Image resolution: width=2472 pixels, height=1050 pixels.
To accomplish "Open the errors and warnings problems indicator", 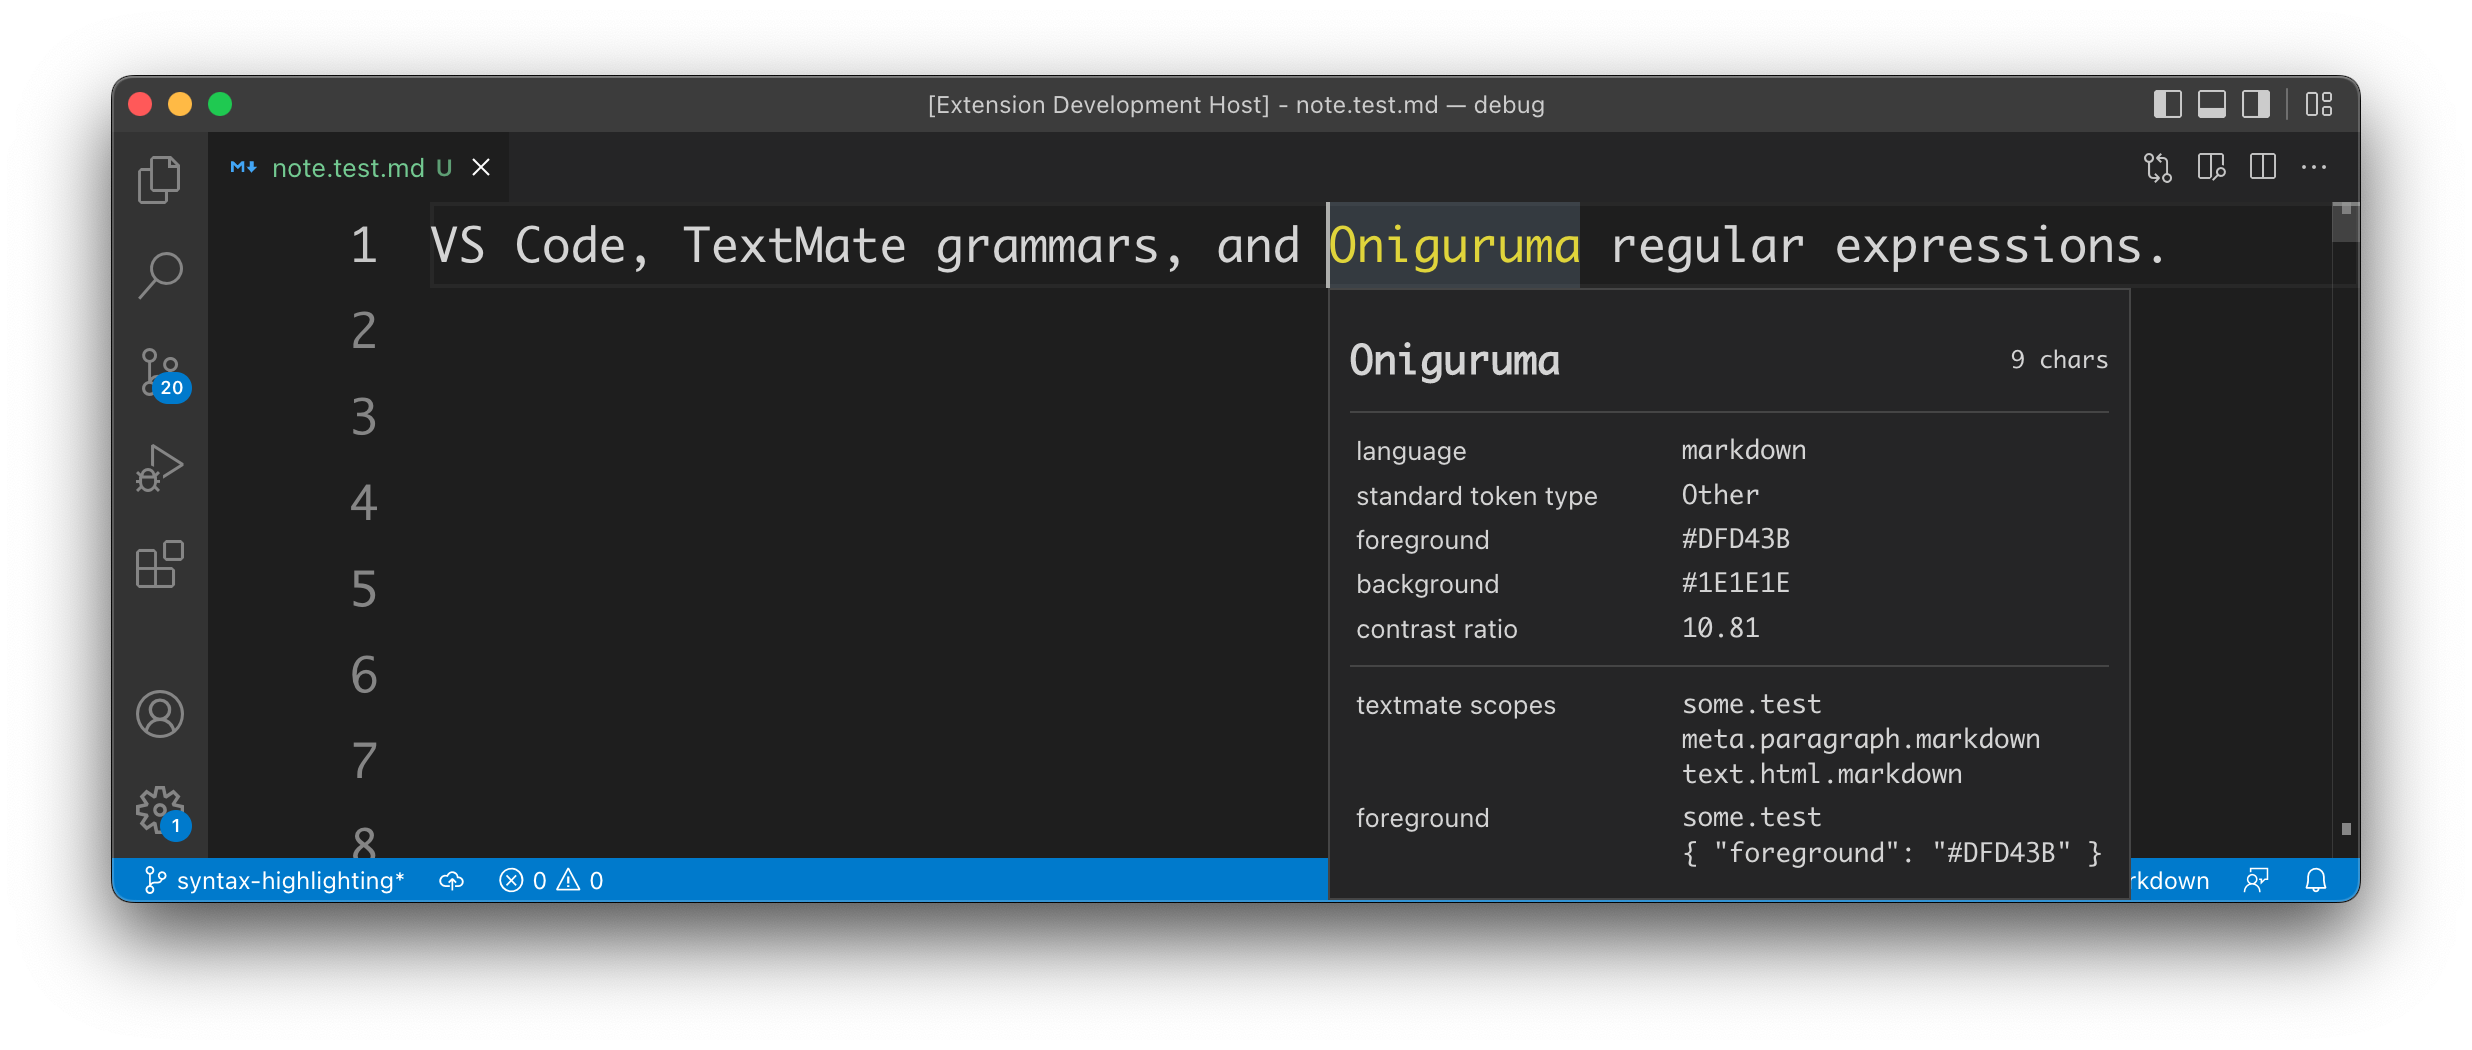I will click(x=551, y=880).
